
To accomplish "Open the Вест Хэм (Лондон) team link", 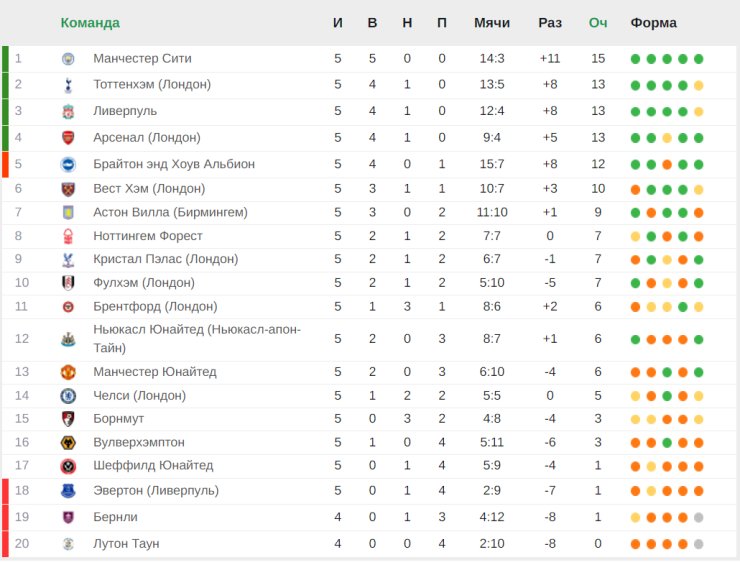I will pyautogui.click(x=149, y=189).
